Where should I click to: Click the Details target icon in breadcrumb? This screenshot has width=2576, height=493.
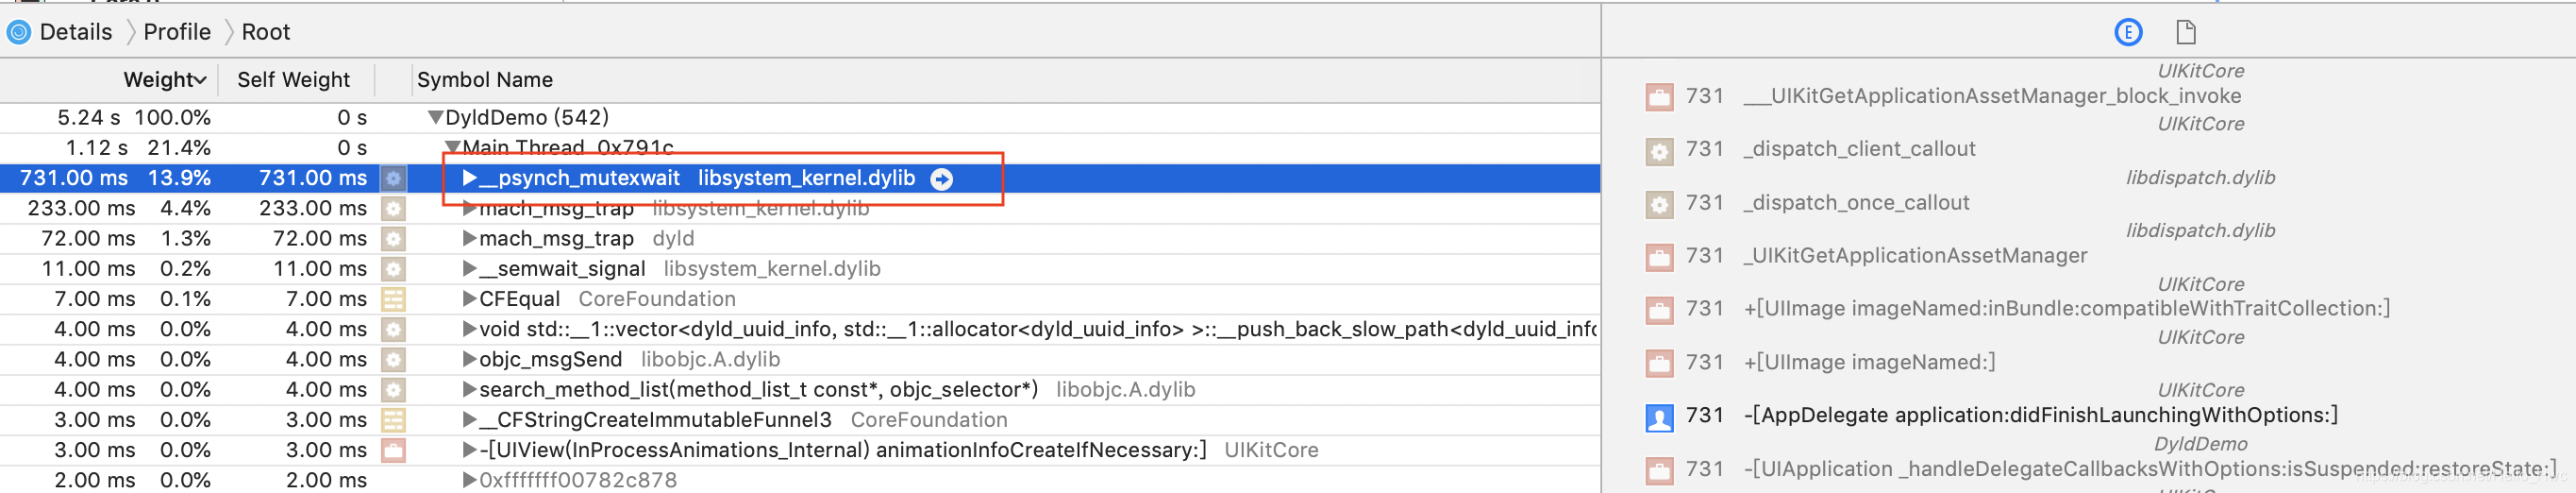pos(19,32)
